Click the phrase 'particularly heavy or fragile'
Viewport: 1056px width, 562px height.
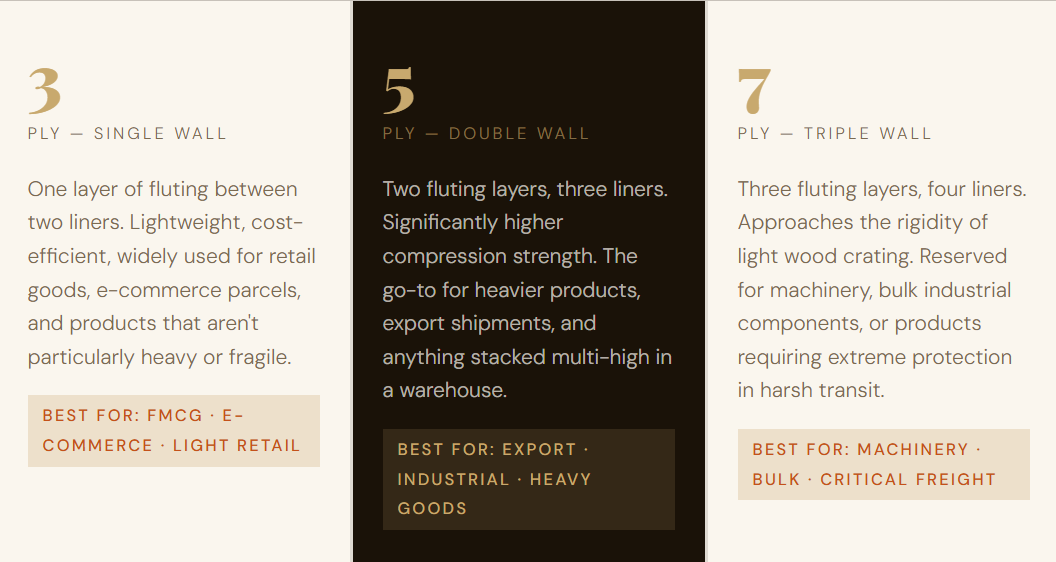coord(160,357)
